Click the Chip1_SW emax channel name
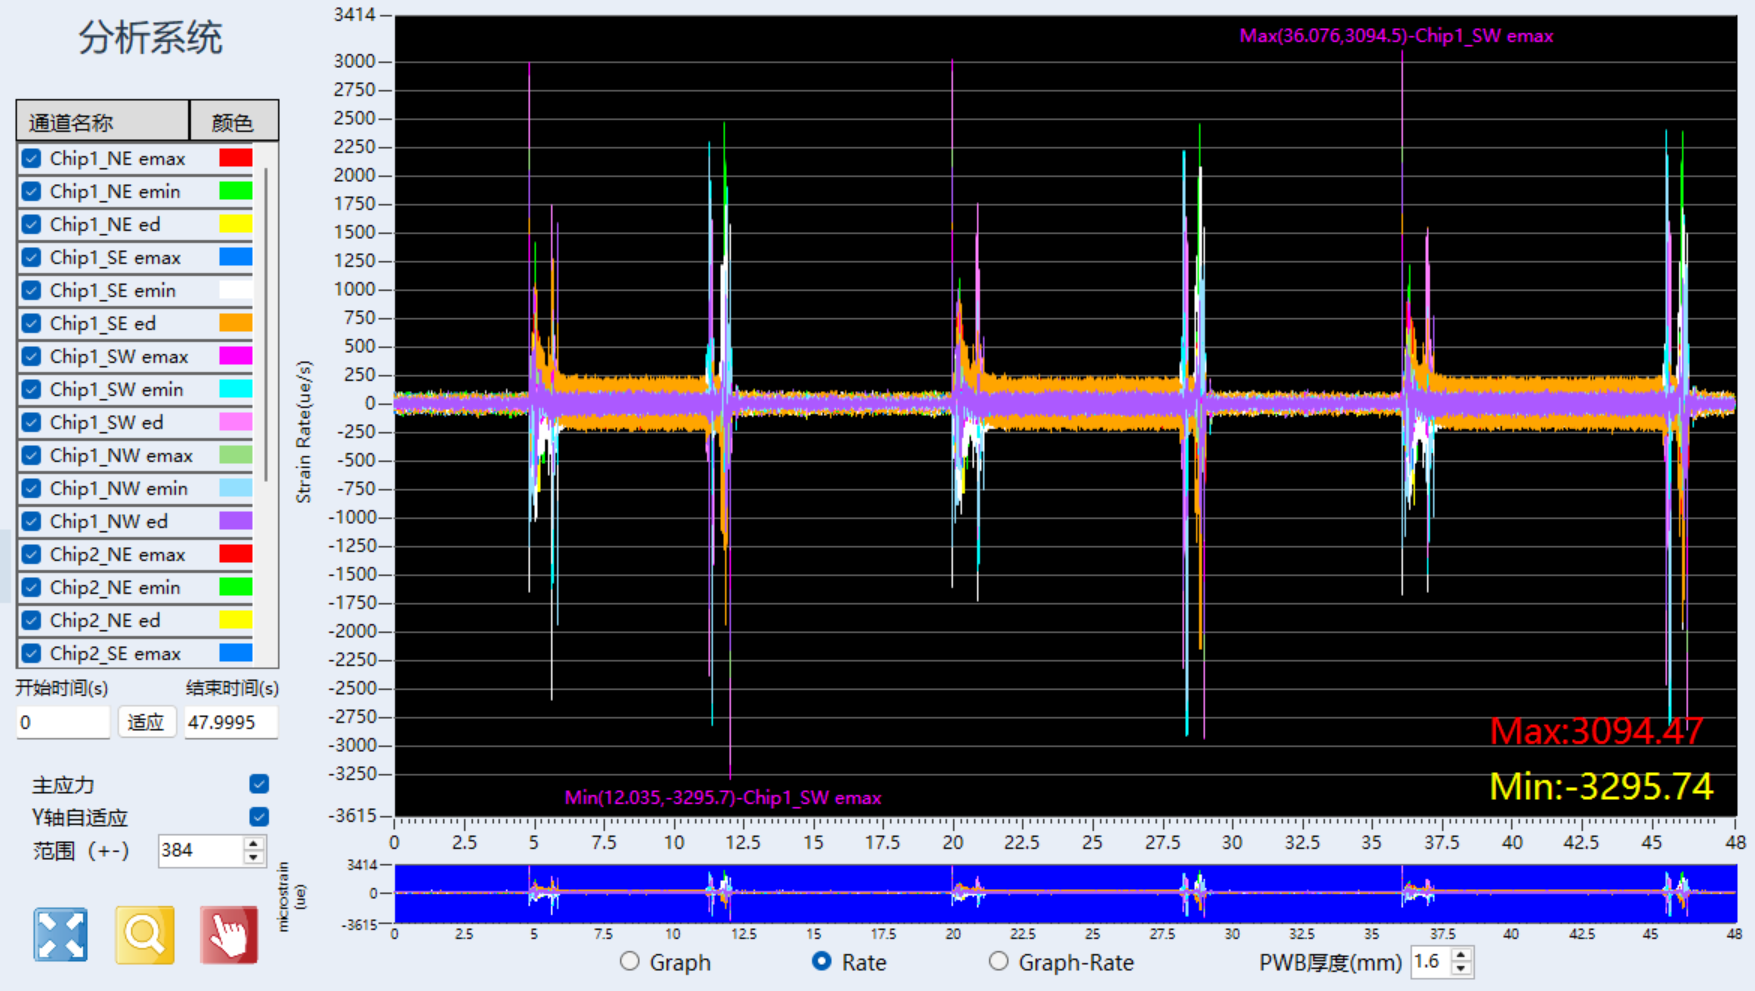The image size is (1755, 991). (x=119, y=356)
